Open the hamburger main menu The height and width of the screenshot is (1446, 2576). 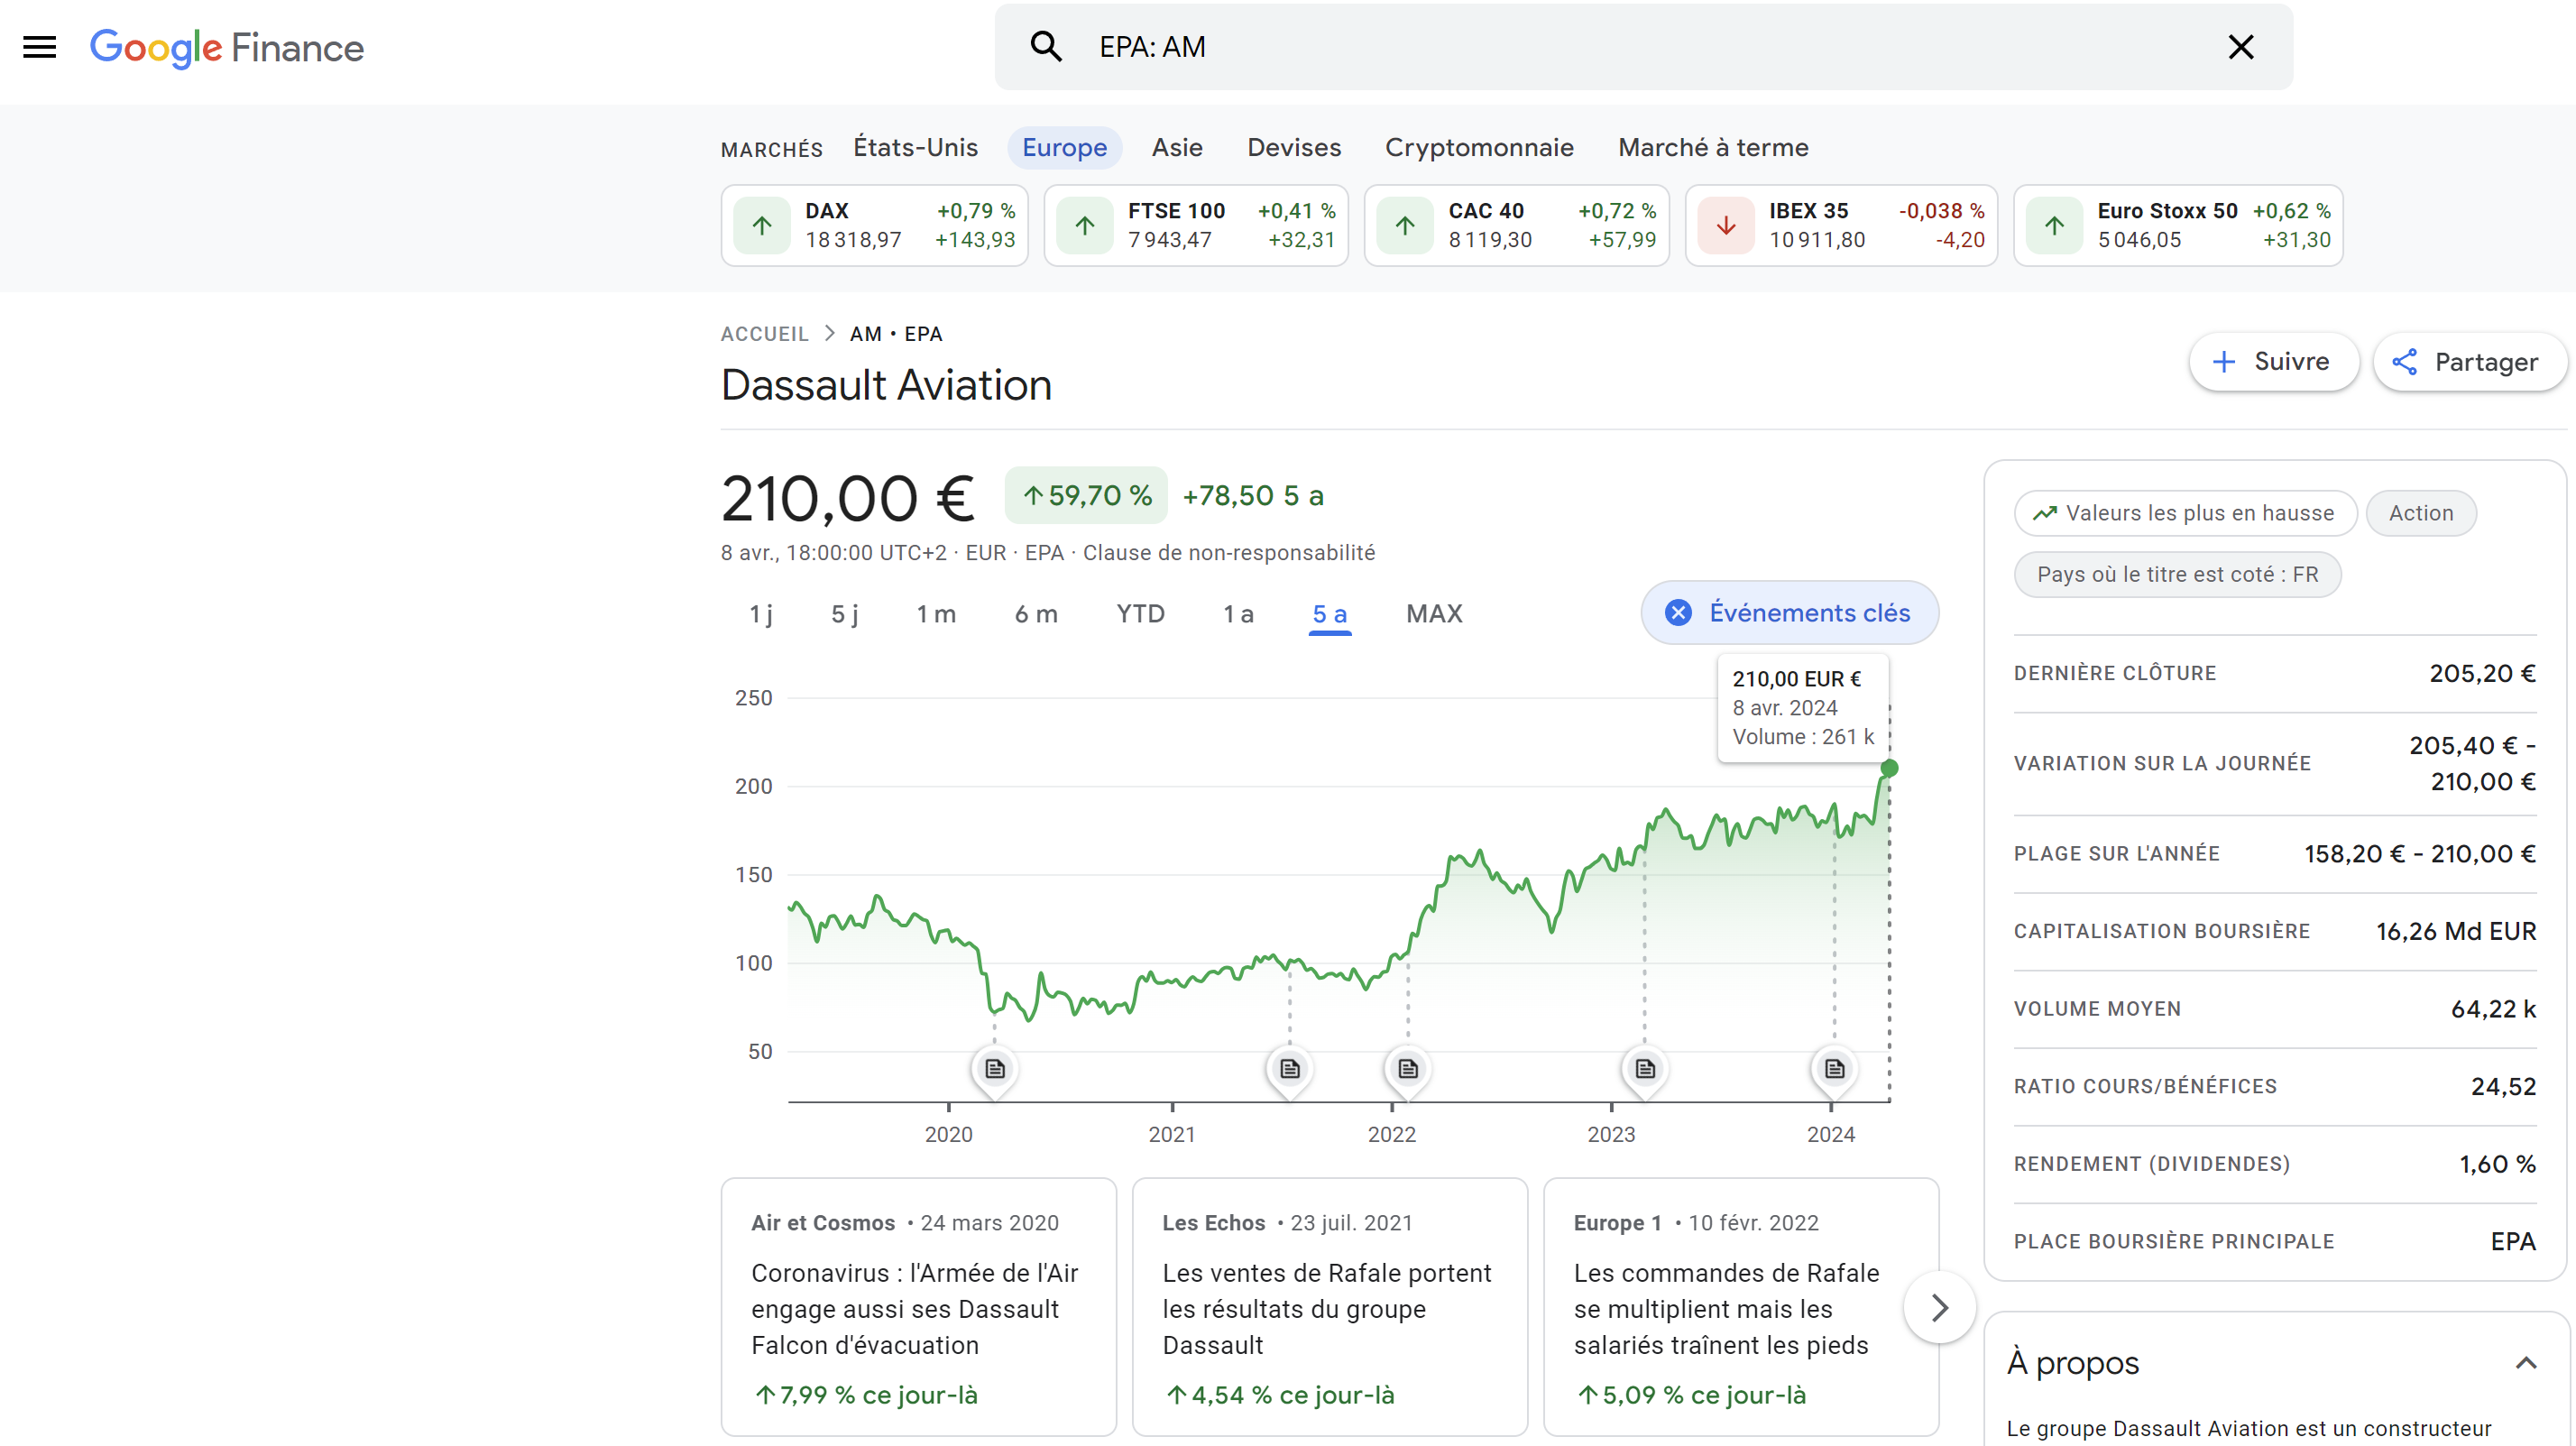point(39,47)
